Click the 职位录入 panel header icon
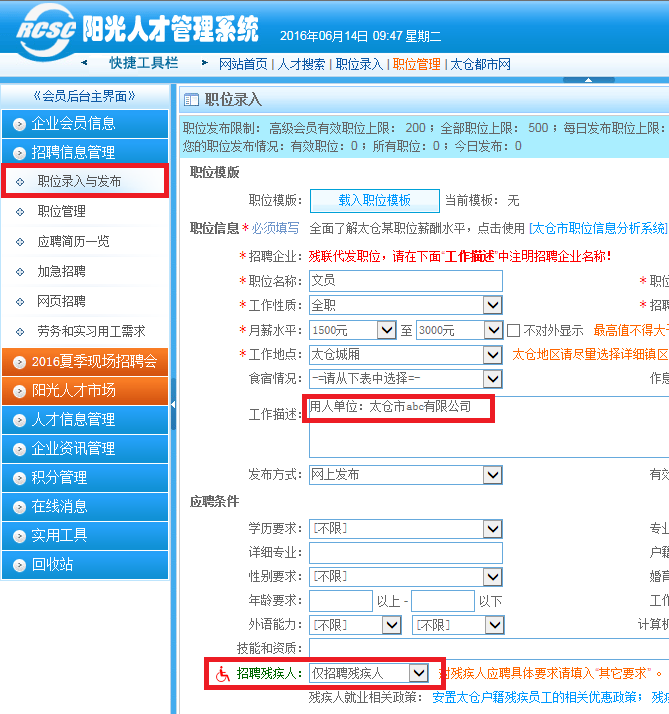This screenshot has width=669, height=714. pos(192,99)
